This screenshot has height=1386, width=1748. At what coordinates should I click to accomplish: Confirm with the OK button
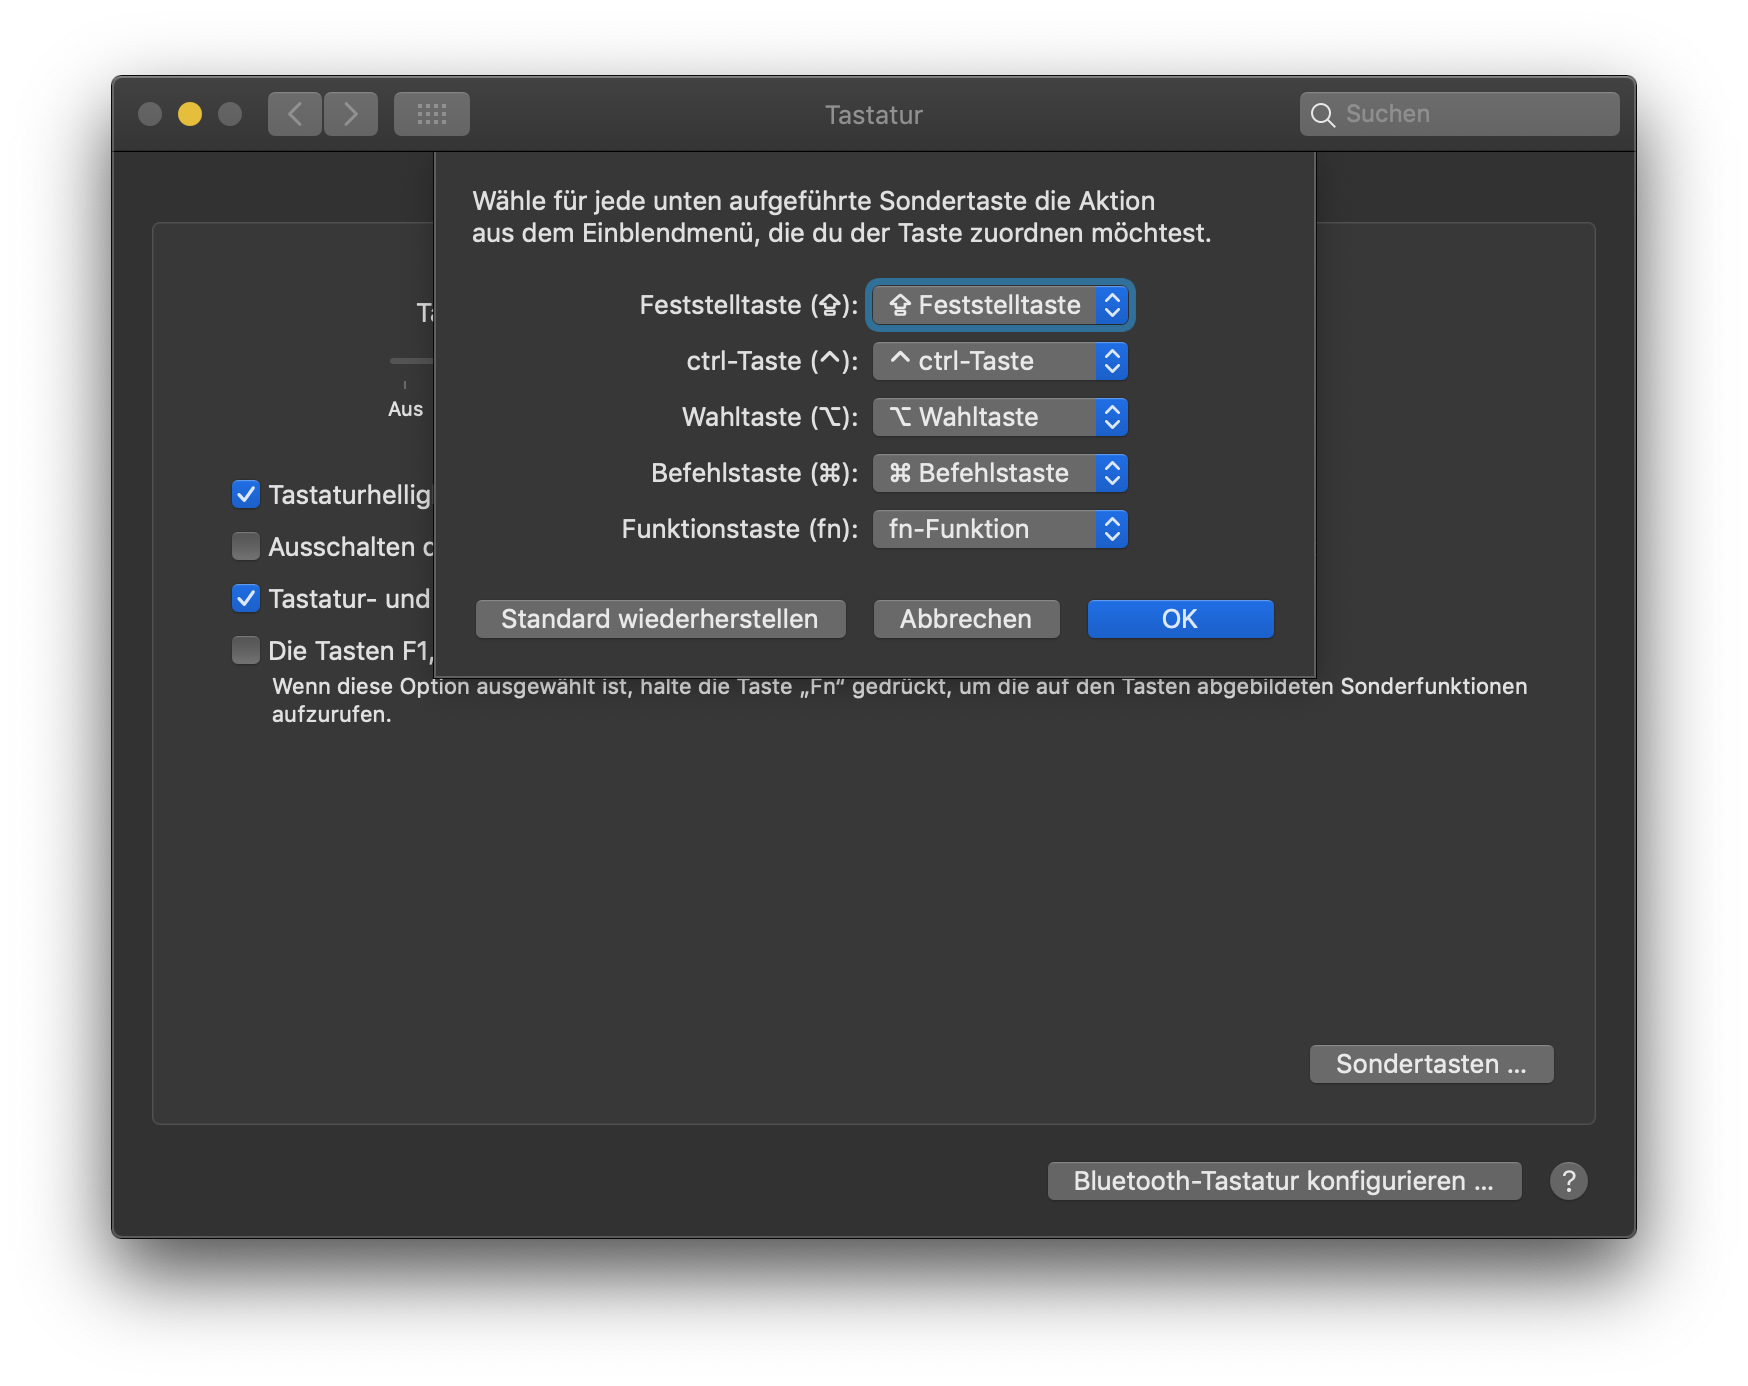1180,619
